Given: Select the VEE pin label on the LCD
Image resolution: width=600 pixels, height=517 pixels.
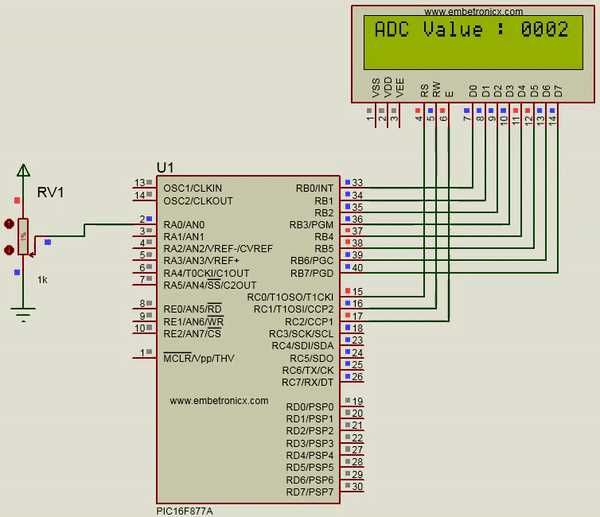Looking at the screenshot, I should click(400, 87).
